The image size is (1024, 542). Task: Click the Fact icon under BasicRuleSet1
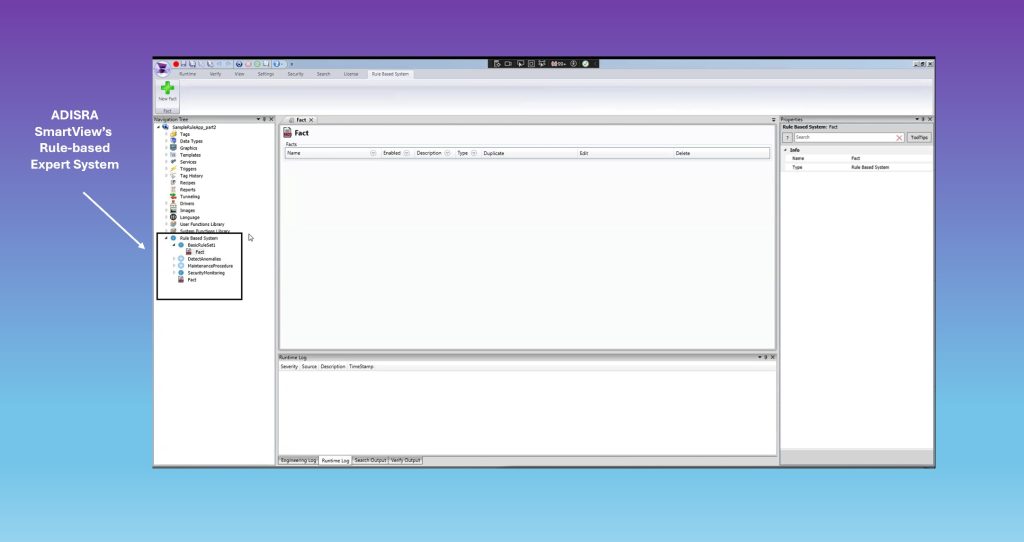(189, 252)
